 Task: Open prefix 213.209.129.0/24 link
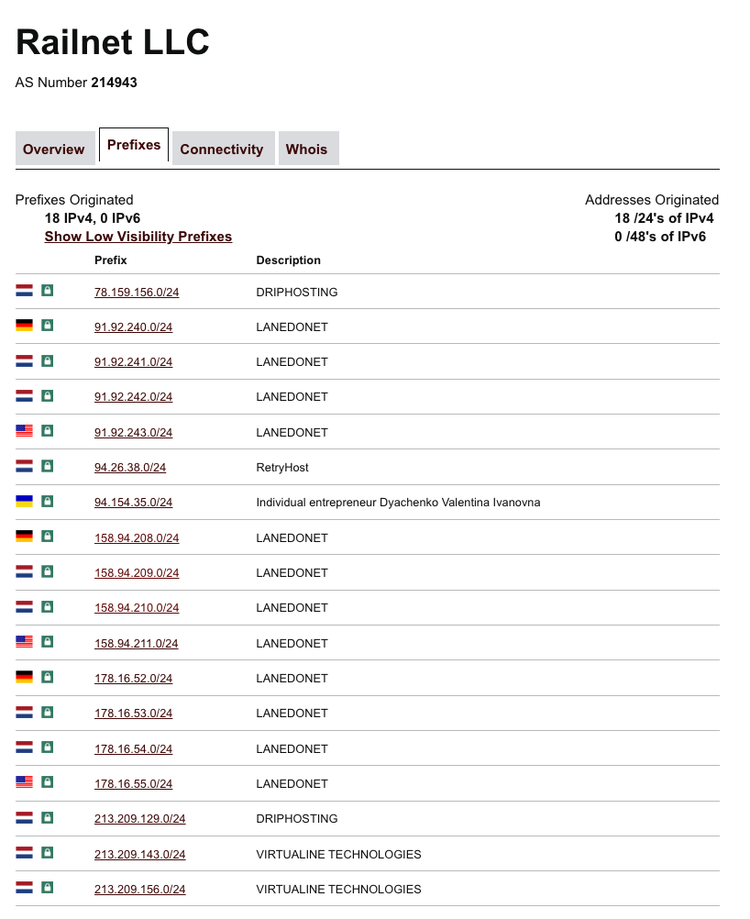click(x=139, y=819)
